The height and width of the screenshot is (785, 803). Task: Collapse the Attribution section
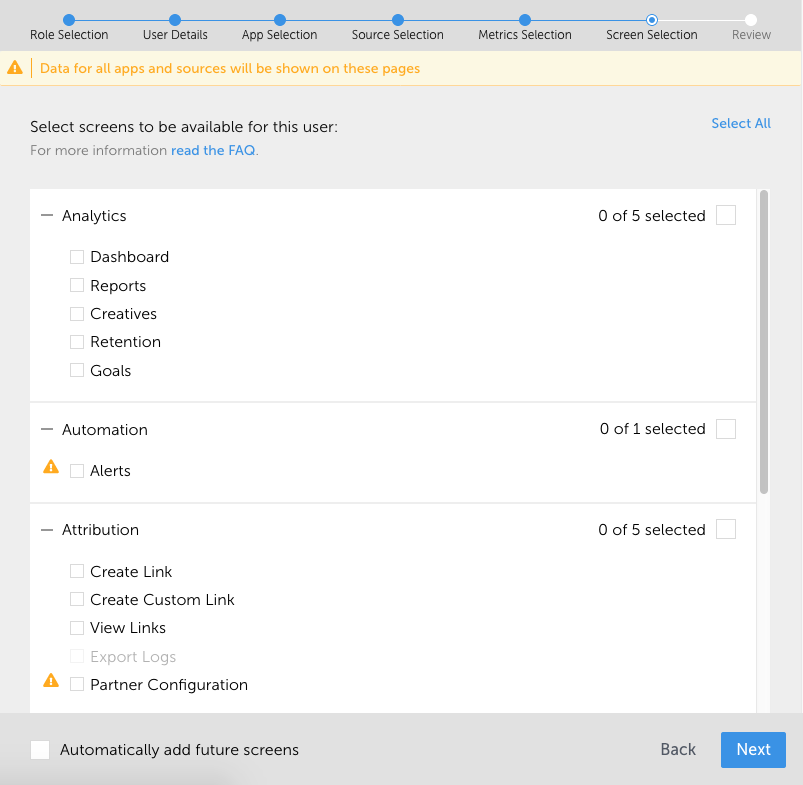coord(47,530)
